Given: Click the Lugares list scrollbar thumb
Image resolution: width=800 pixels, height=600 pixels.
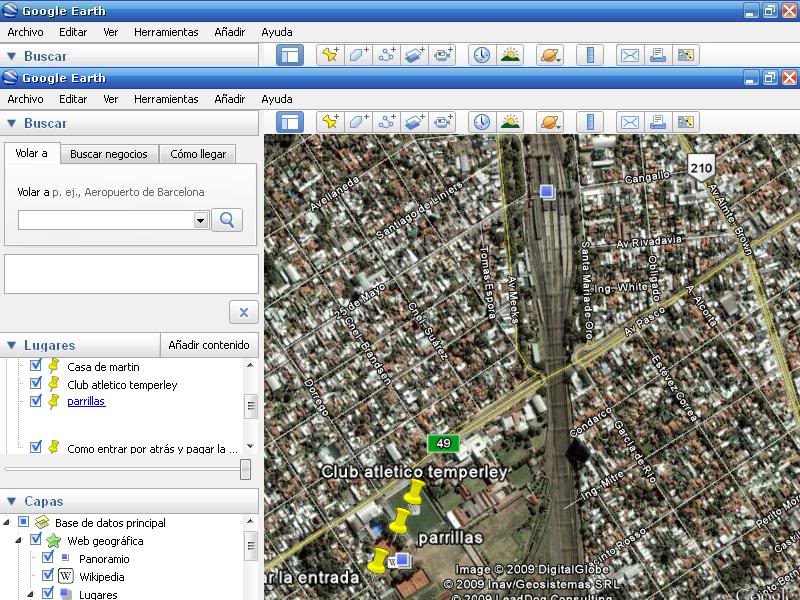Looking at the screenshot, I should click(251, 406).
